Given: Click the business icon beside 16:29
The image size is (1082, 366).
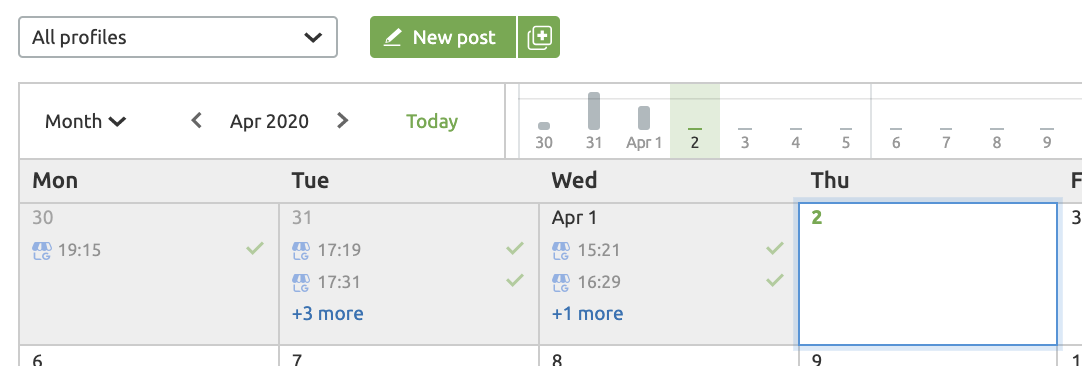Looking at the screenshot, I should tap(562, 282).
